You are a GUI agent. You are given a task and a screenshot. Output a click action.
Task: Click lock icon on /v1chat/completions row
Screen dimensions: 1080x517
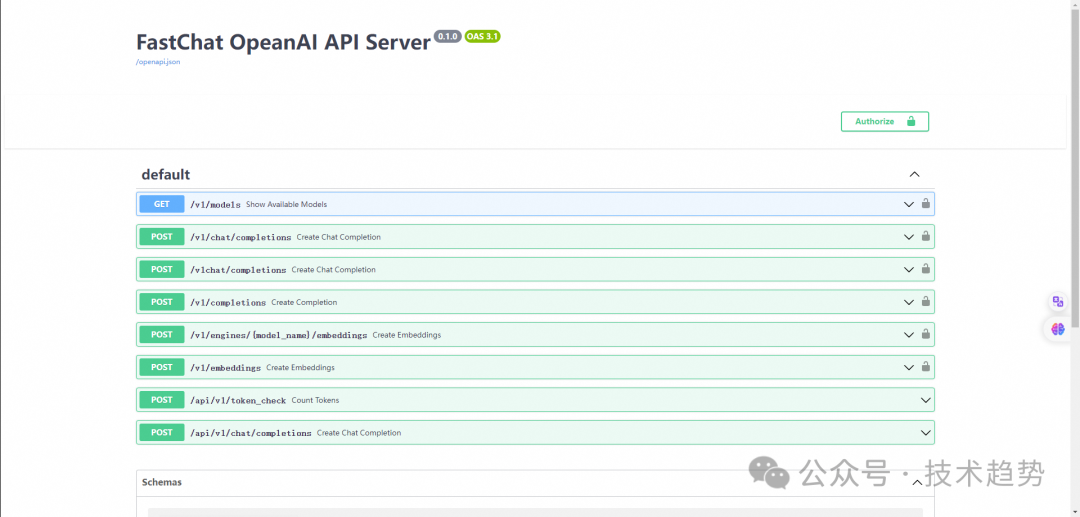point(926,269)
